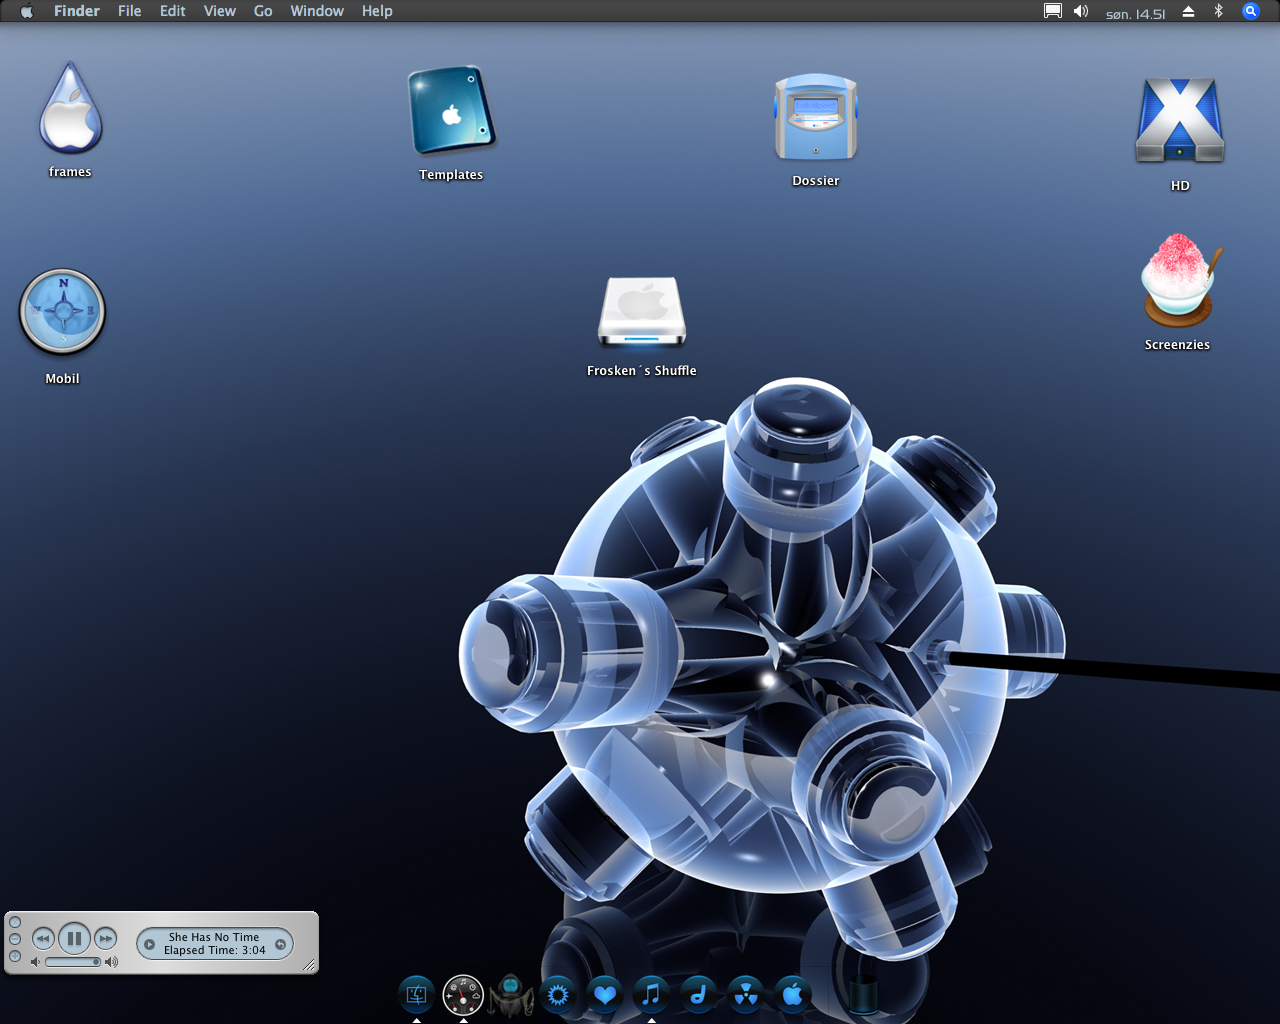Open the blue heart dock icon
The width and height of the screenshot is (1280, 1024).
click(x=605, y=994)
